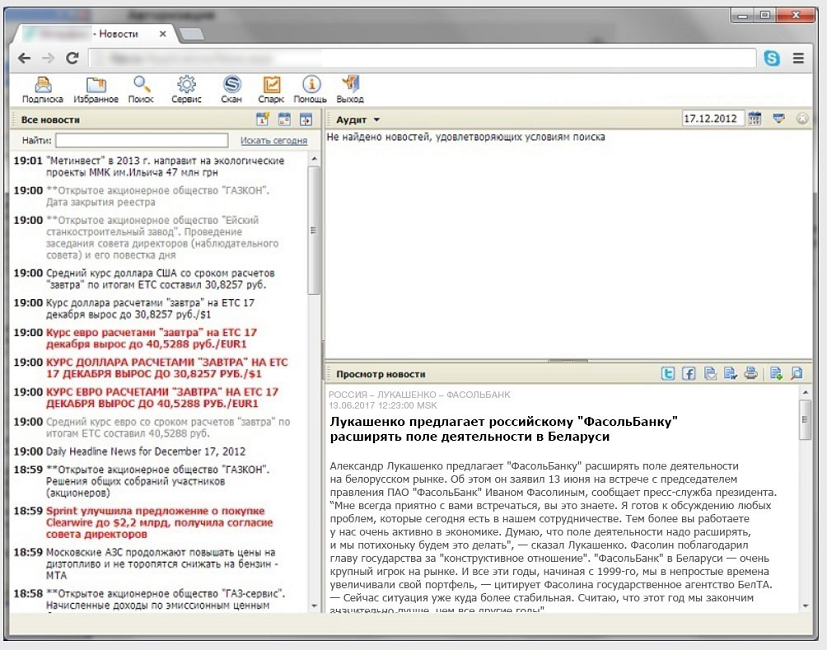Click the document magnifier icon in Просмотр новости

pyautogui.click(x=796, y=374)
